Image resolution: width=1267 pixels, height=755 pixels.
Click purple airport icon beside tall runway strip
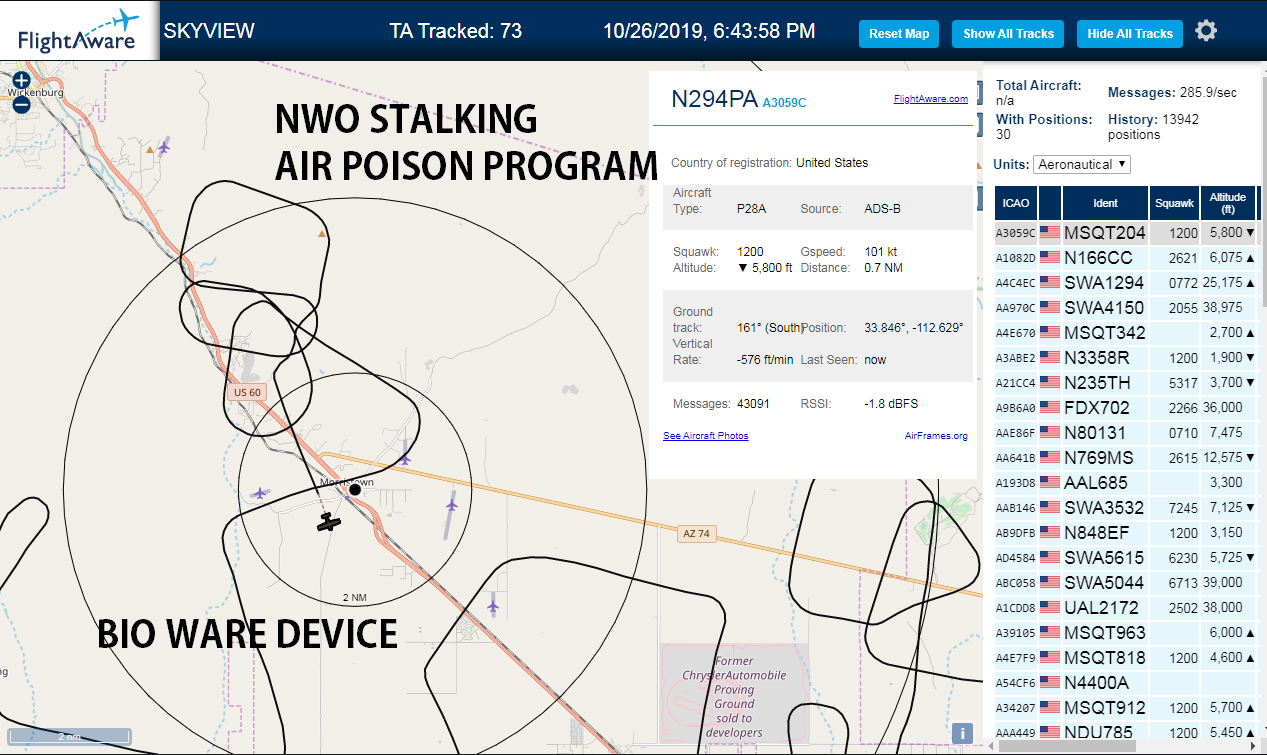pos(451,505)
